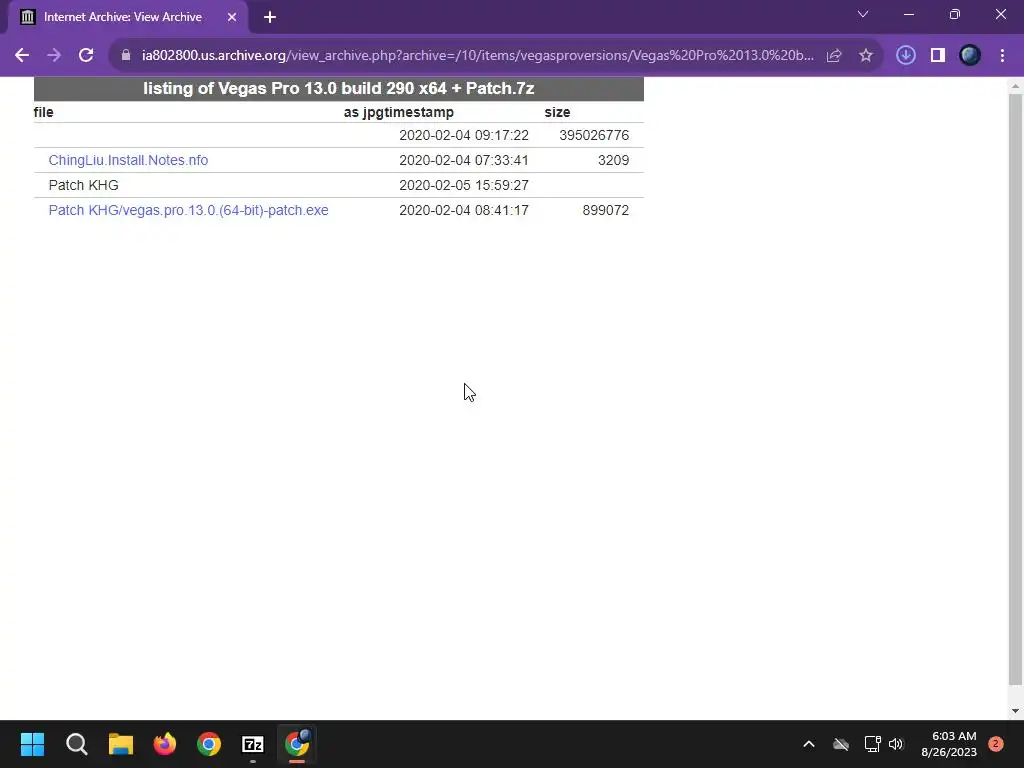Click the size value 3209
Screen dimensions: 1024x768
[613, 160]
